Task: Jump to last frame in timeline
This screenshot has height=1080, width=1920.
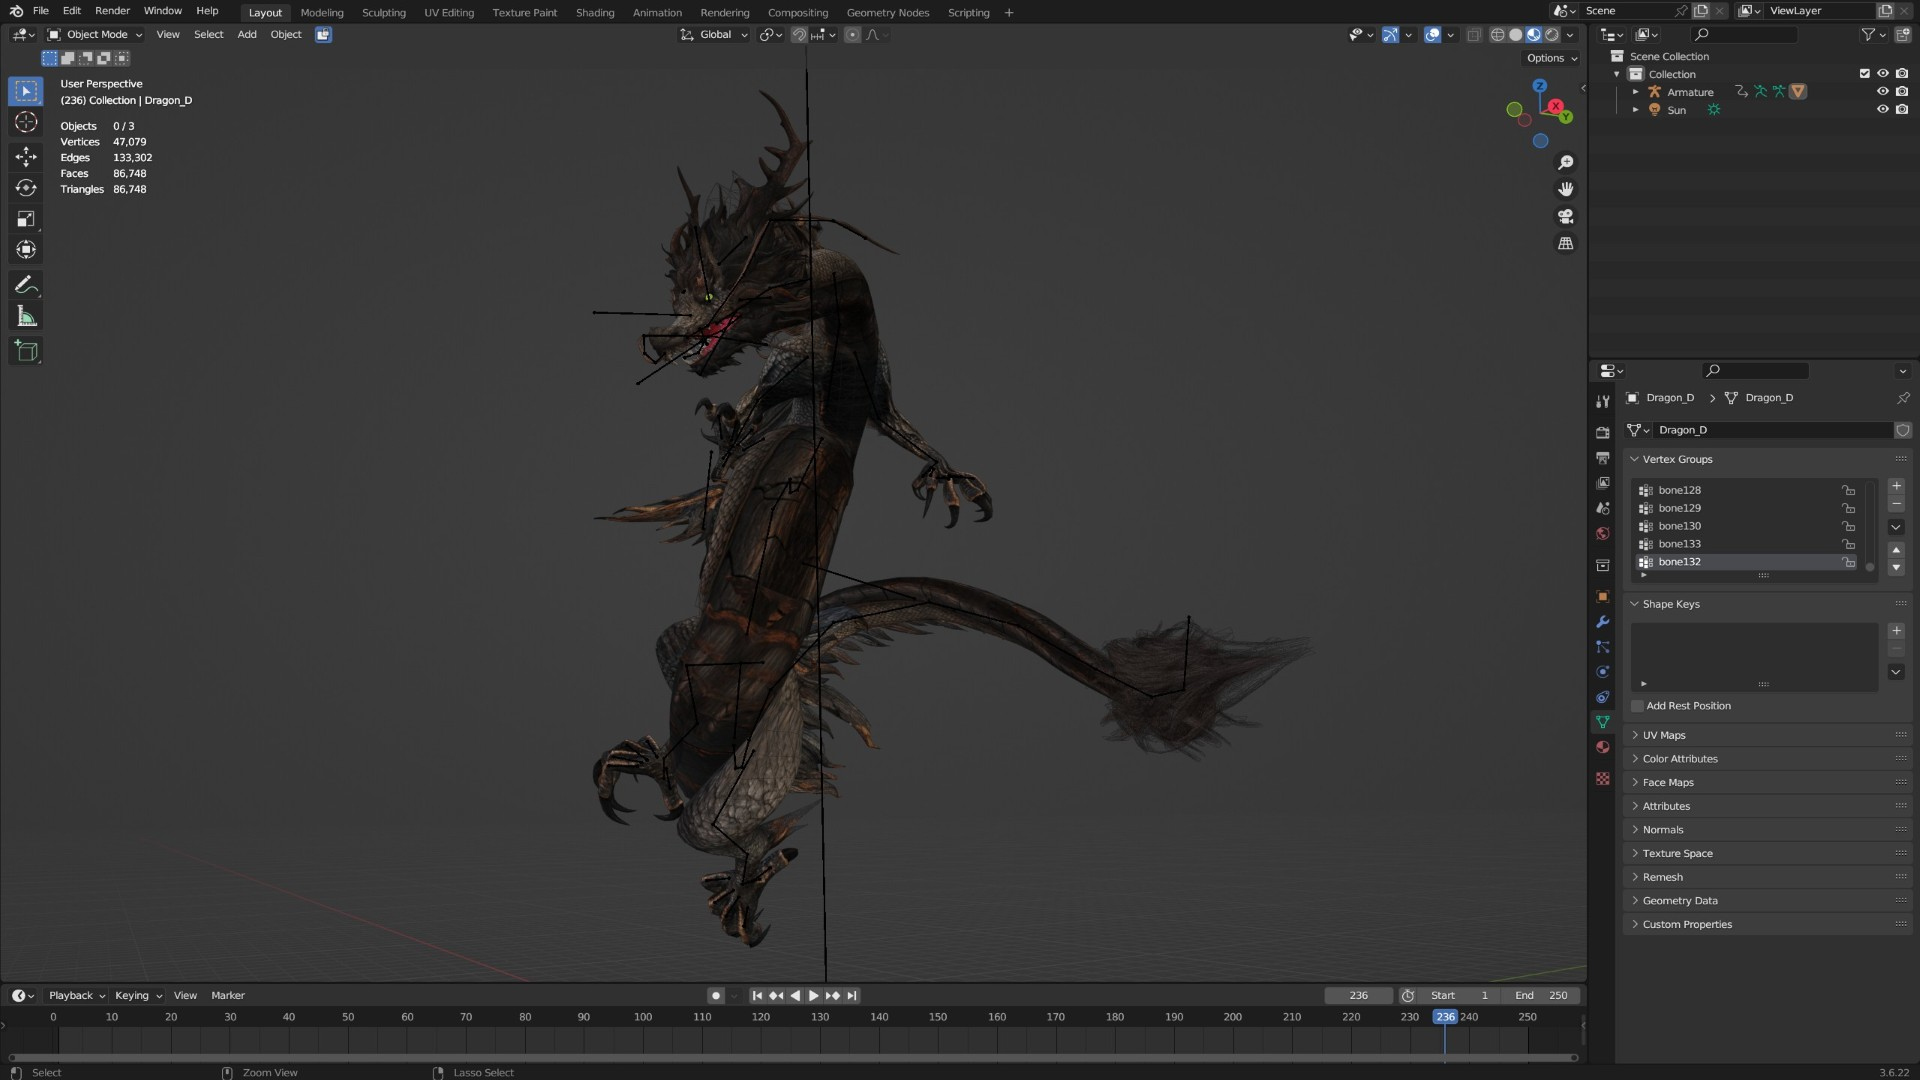Action: [x=852, y=996]
